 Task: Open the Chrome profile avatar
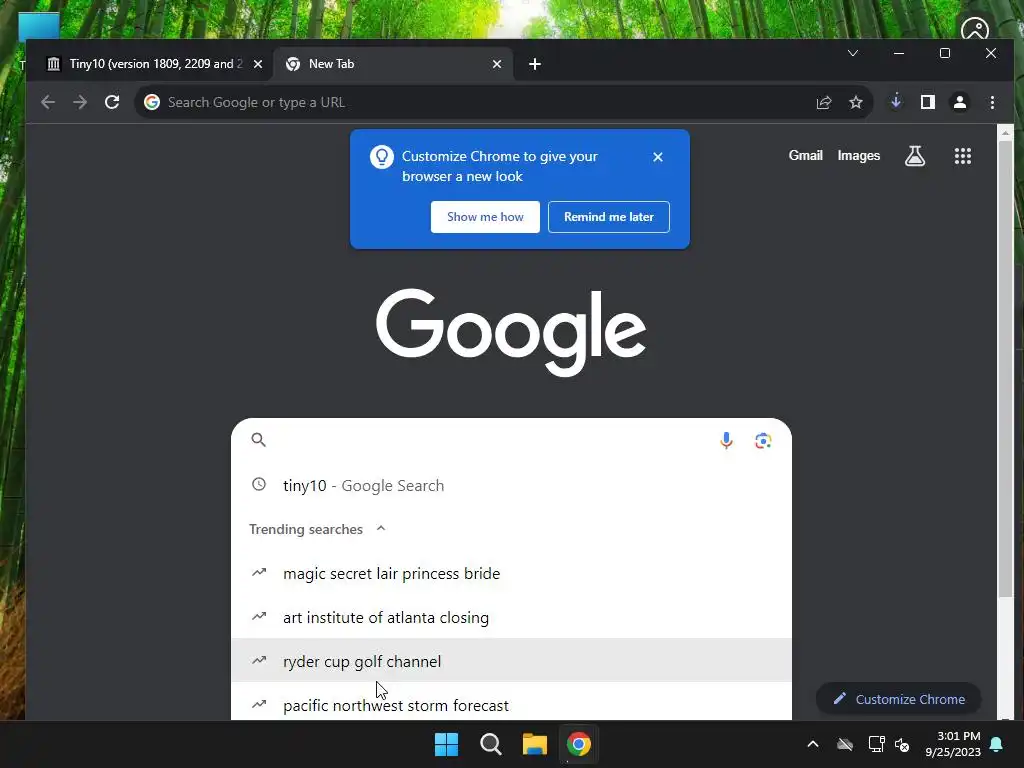[960, 102]
